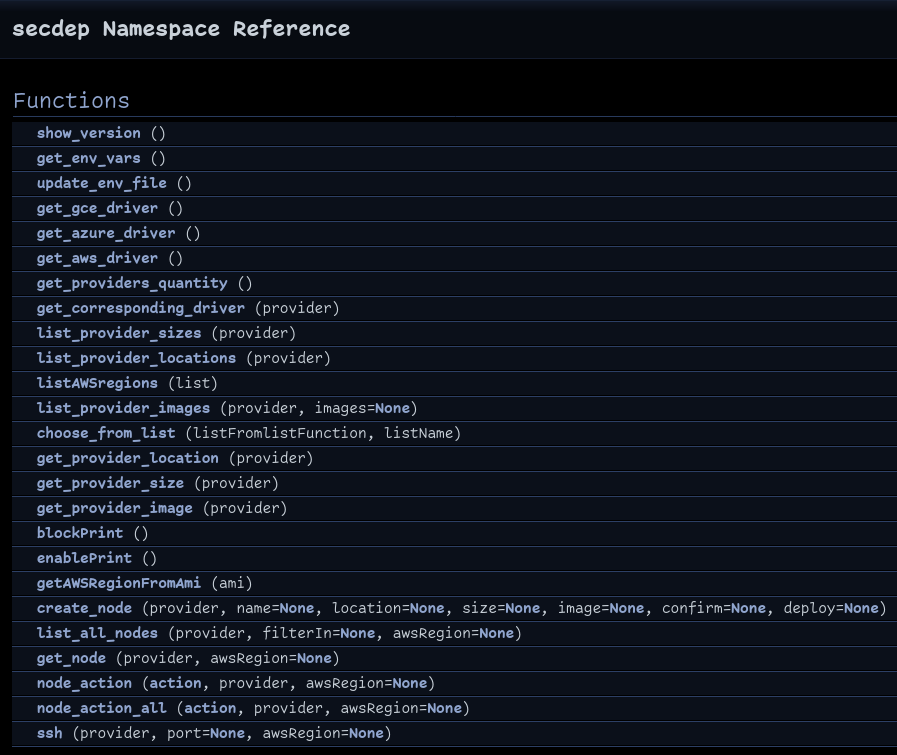
Task: Open the show_version function link
Action: point(88,133)
